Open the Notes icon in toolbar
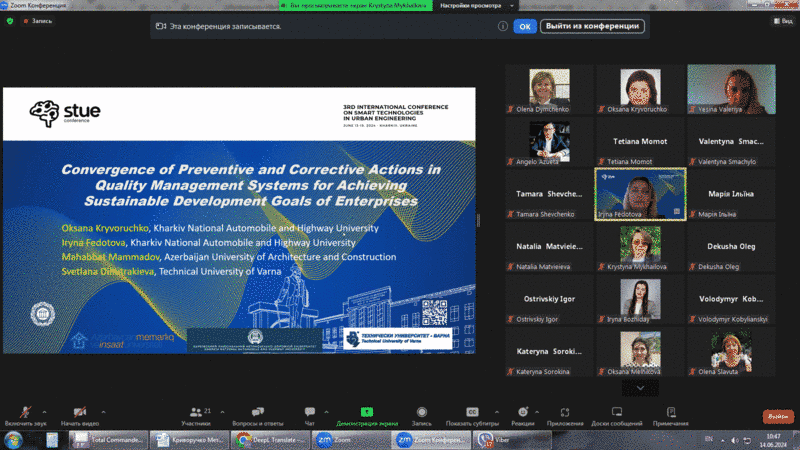This screenshot has height=450, width=800. 671,412
